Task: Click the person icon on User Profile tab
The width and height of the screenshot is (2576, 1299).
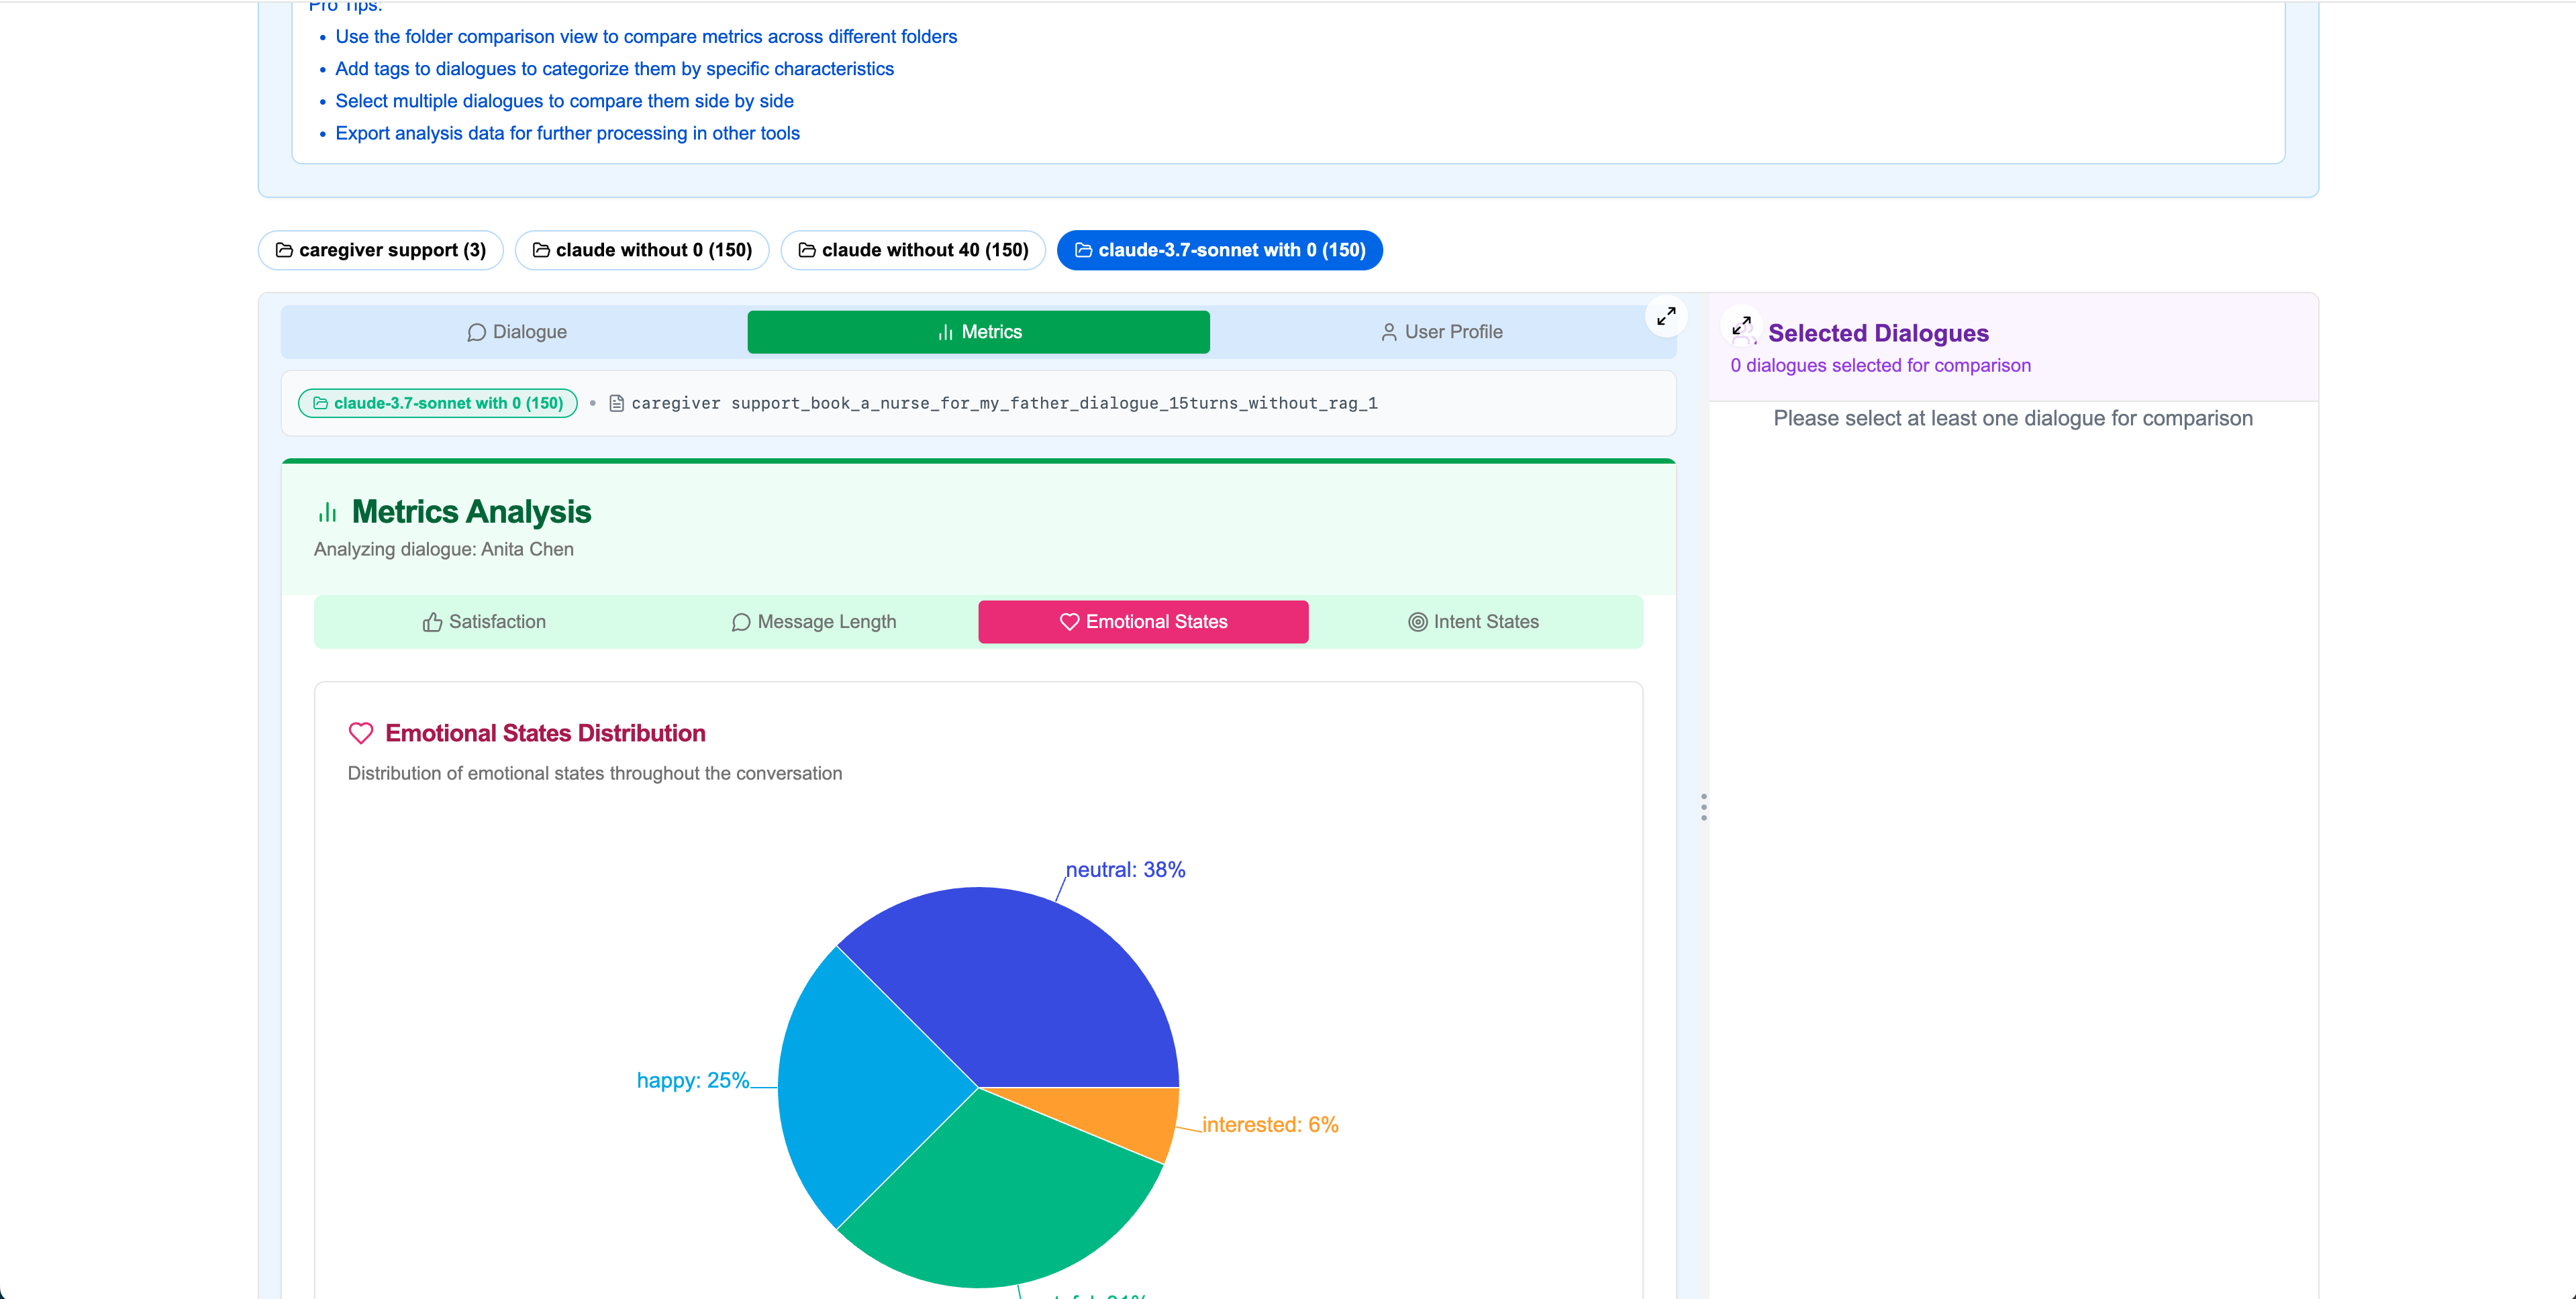Action: click(1388, 332)
